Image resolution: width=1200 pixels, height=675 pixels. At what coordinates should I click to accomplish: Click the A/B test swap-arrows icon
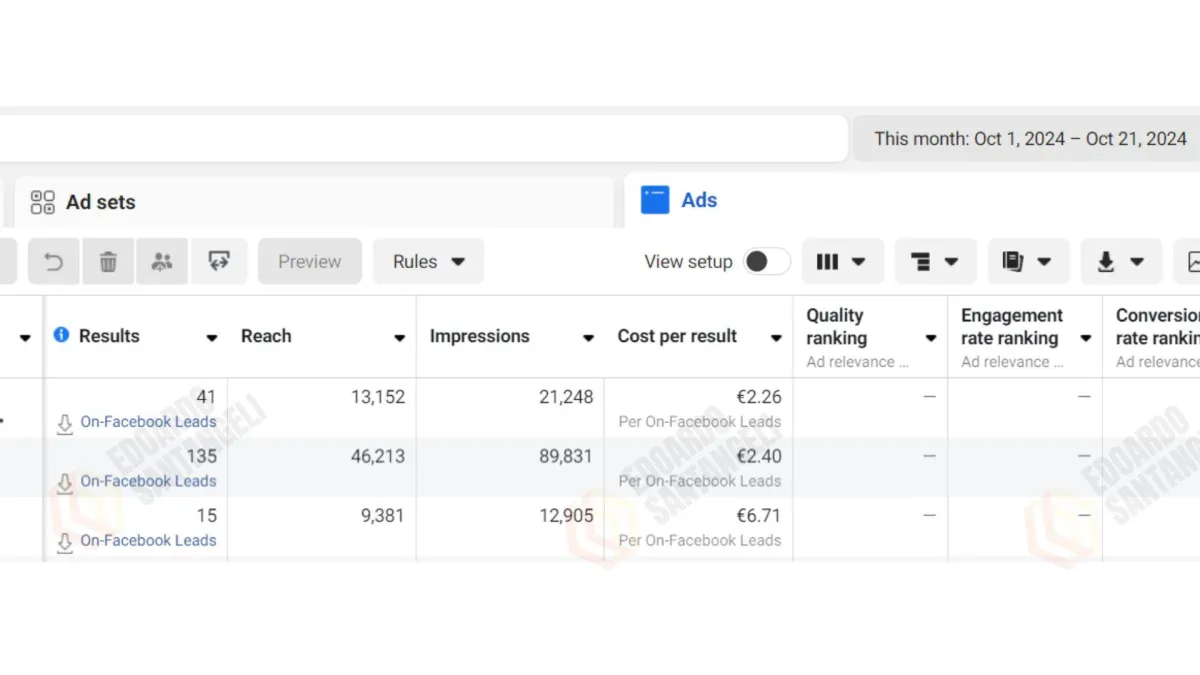coord(219,262)
